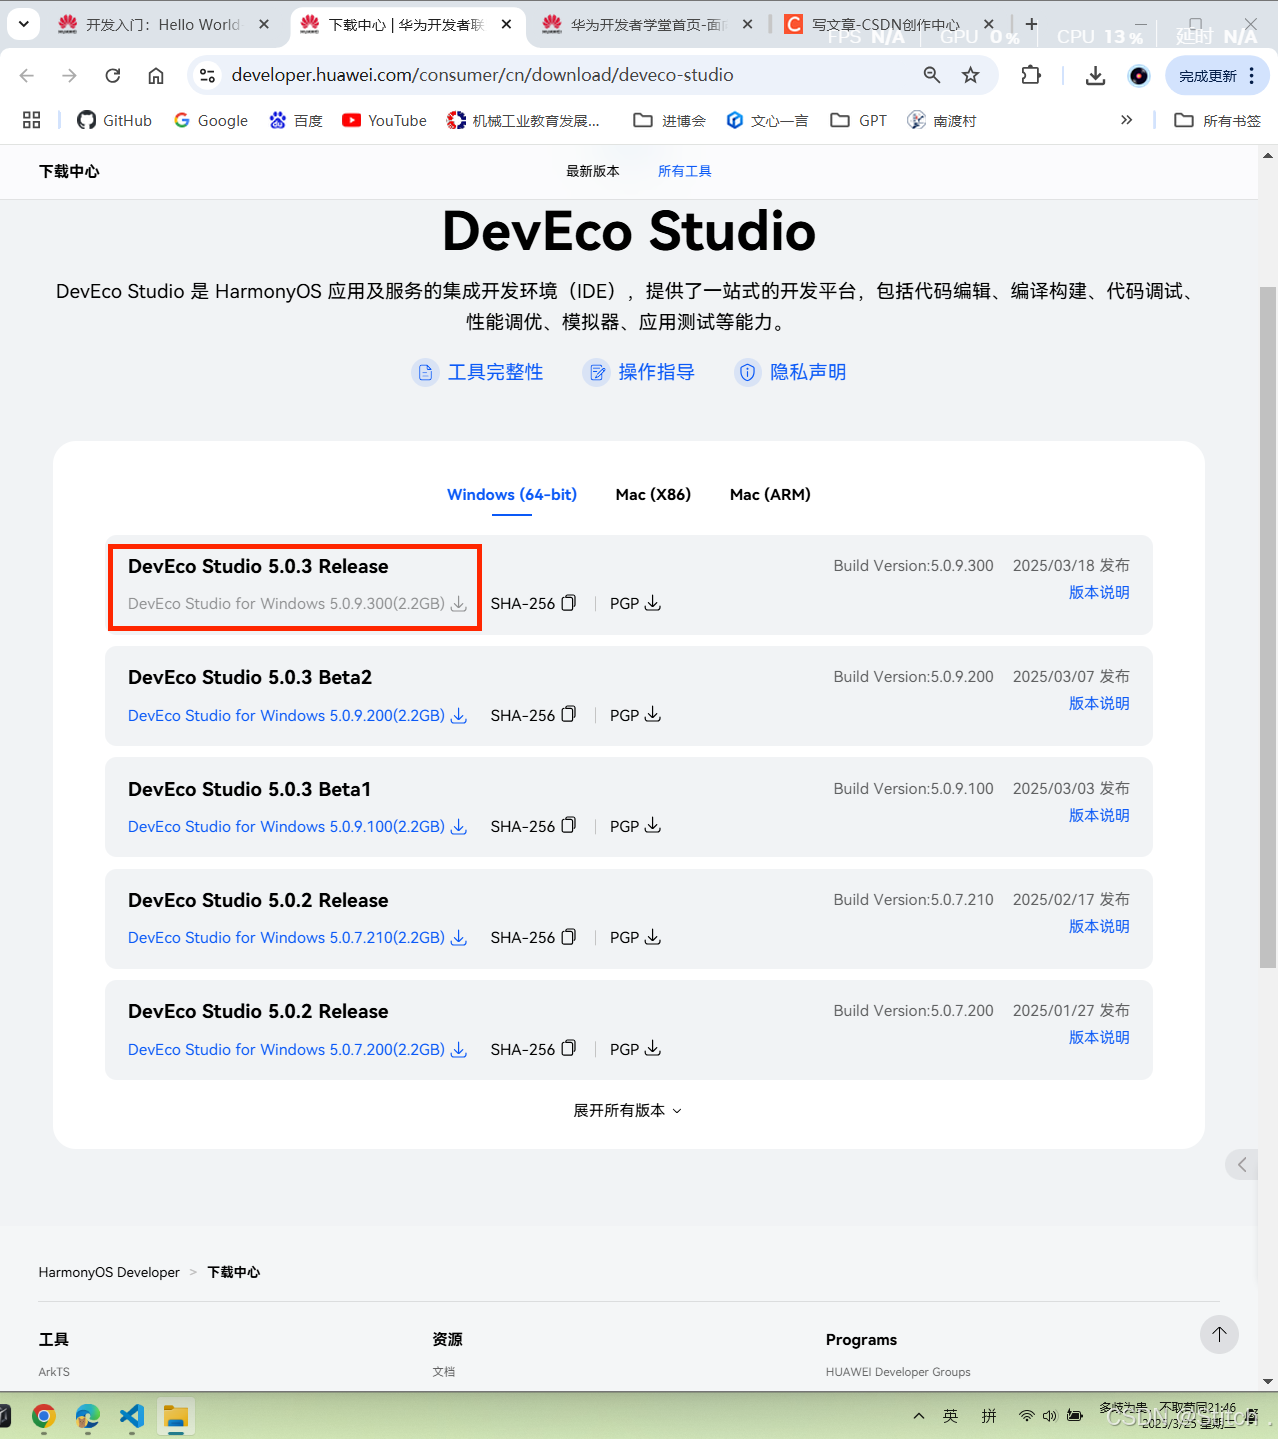
Task: Open Microsoft Edge from taskbar
Action: [88, 1416]
